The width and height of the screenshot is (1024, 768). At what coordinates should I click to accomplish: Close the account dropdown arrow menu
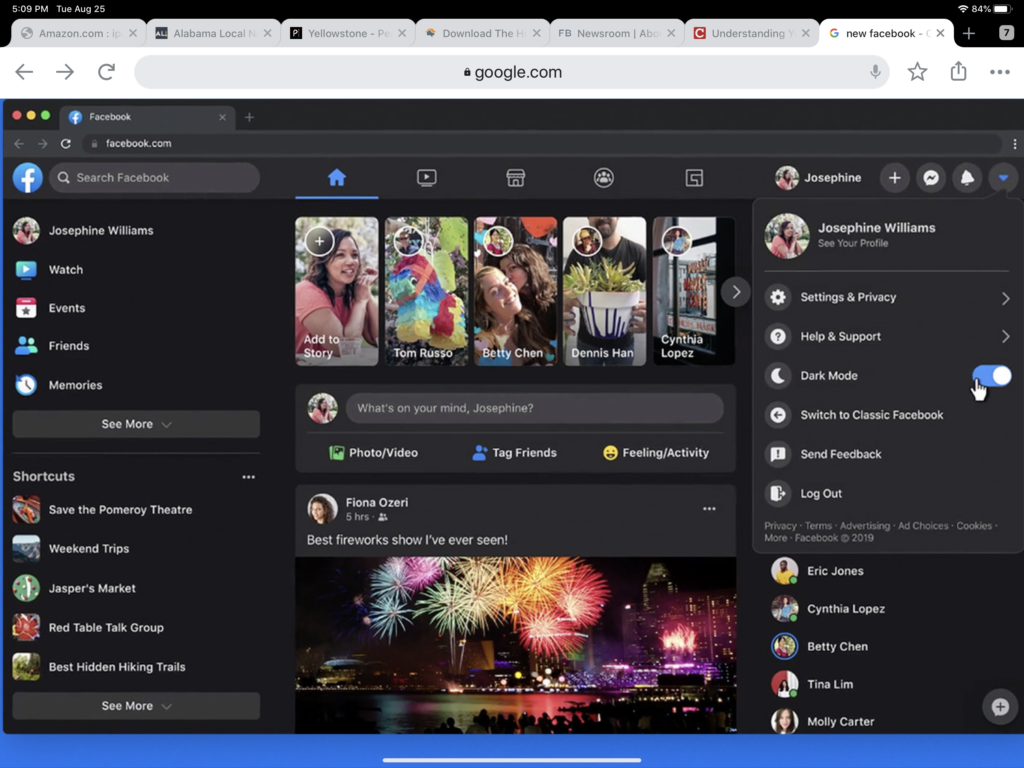tap(1002, 178)
